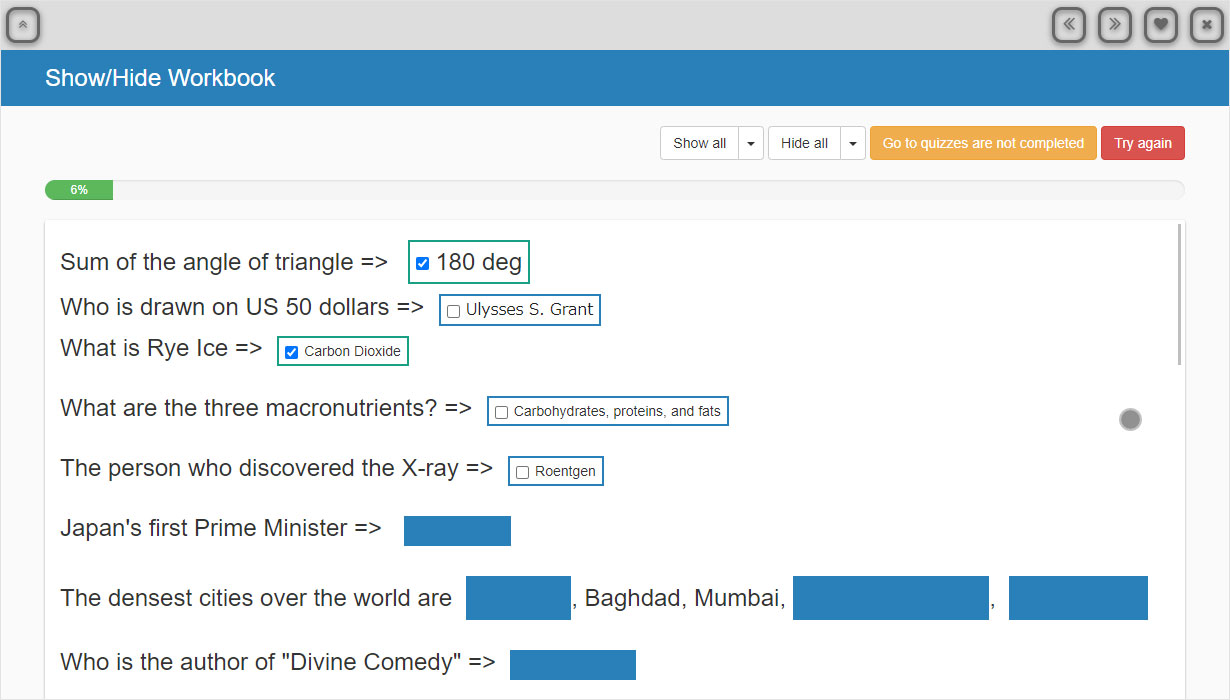The height and width of the screenshot is (700, 1230).
Task: Click the collapse-up double chevron icon
Action: click(23, 25)
